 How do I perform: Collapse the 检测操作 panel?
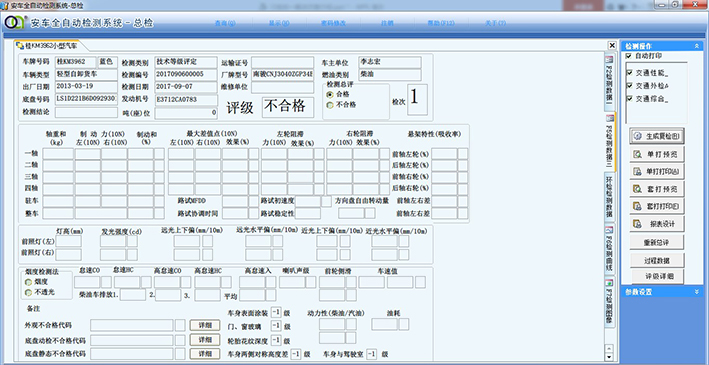697,46
